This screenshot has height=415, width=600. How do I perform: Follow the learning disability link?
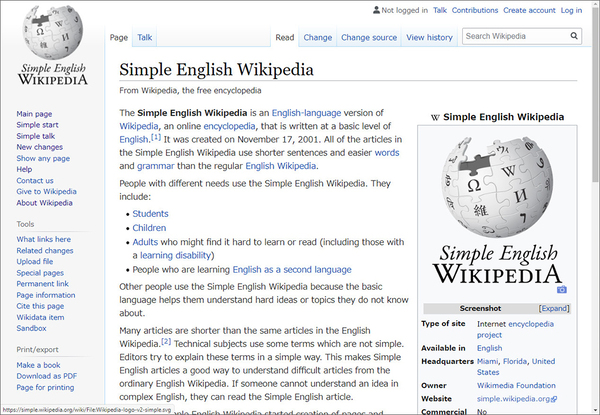click(x=175, y=256)
